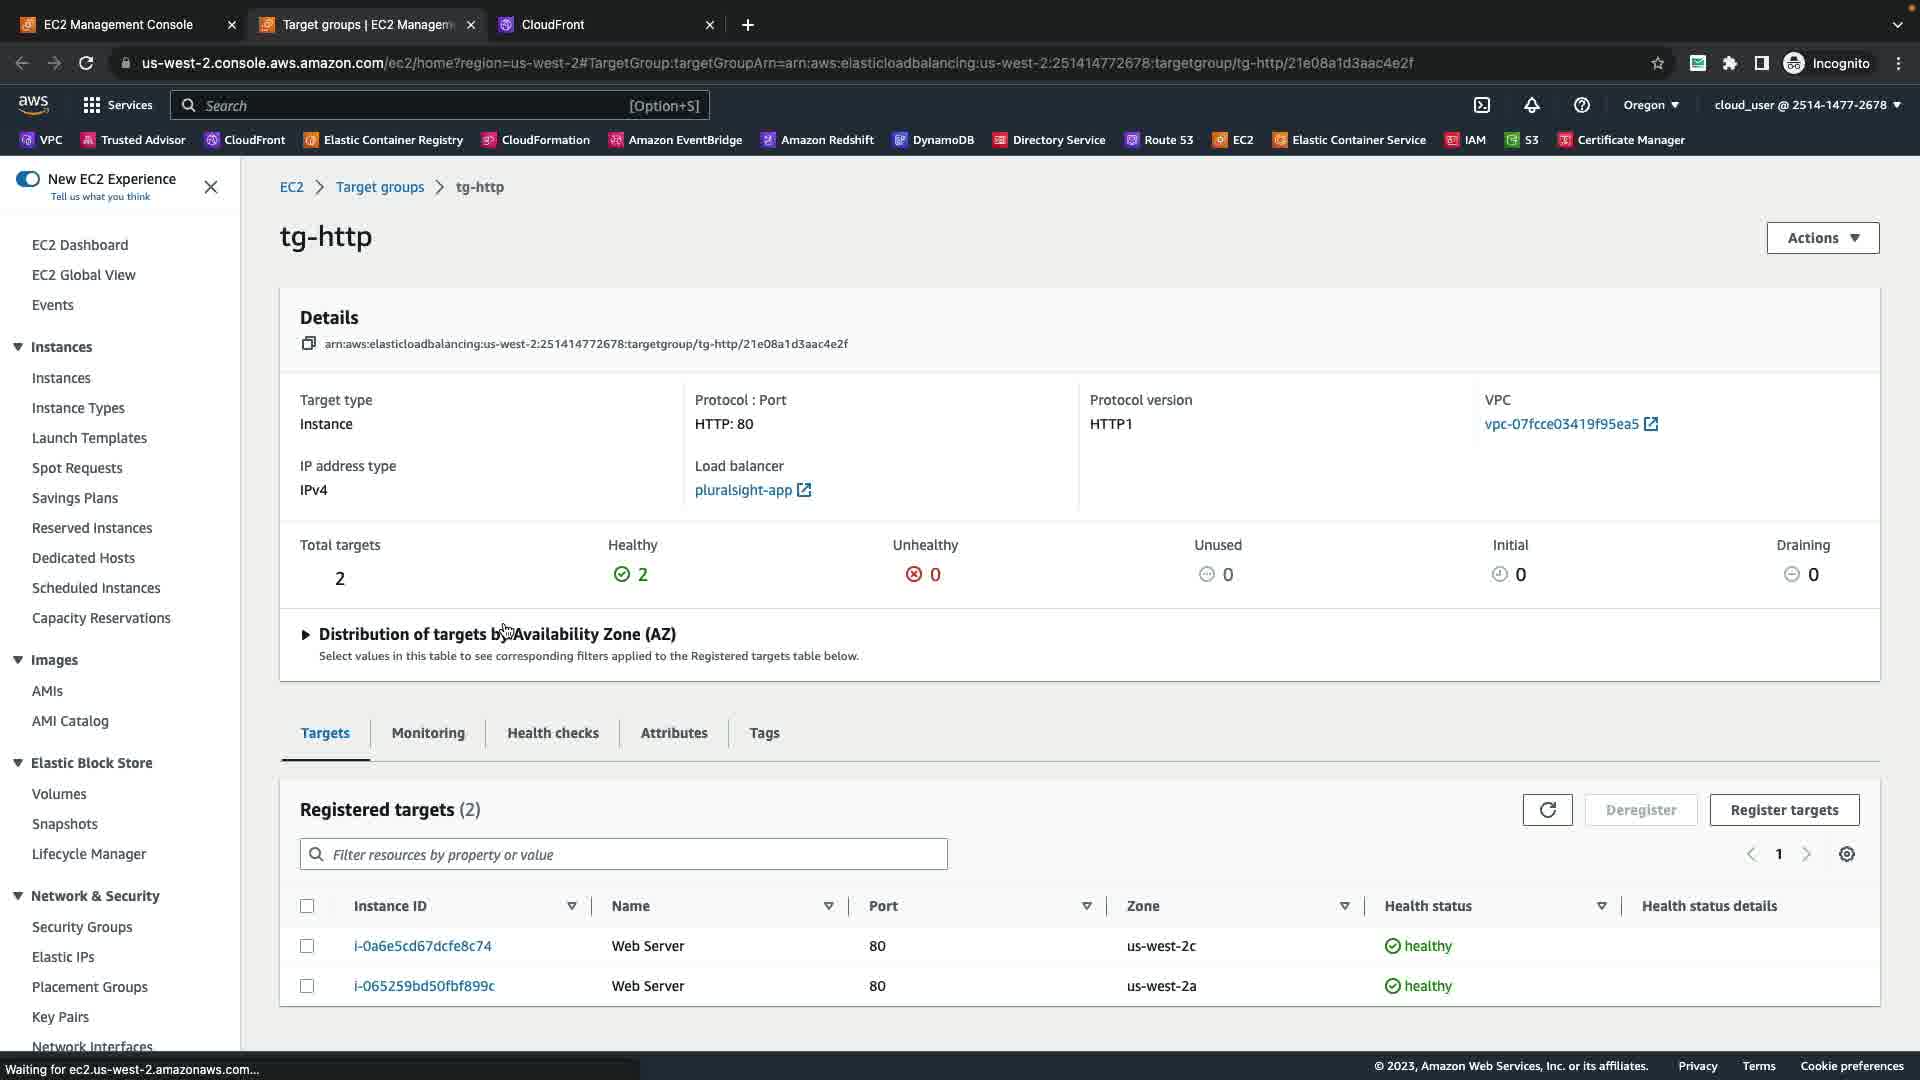The width and height of the screenshot is (1920, 1080).
Task: Open registered targets table preferences gear
Action: tap(1846, 854)
